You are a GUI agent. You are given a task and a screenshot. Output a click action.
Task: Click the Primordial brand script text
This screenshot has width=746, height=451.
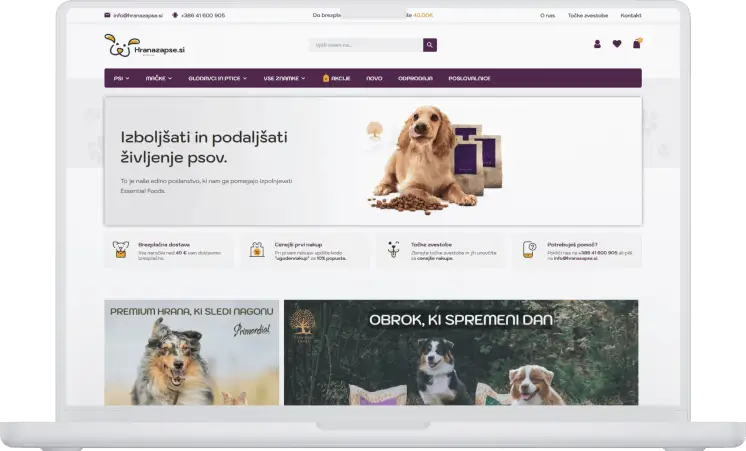click(252, 330)
